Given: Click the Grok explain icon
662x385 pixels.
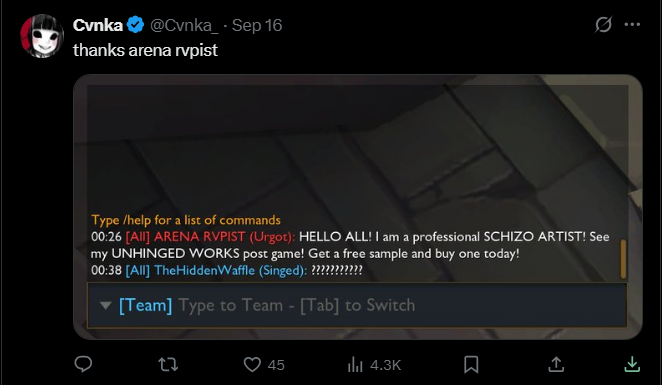Looking at the screenshot, I should point(603,24).
